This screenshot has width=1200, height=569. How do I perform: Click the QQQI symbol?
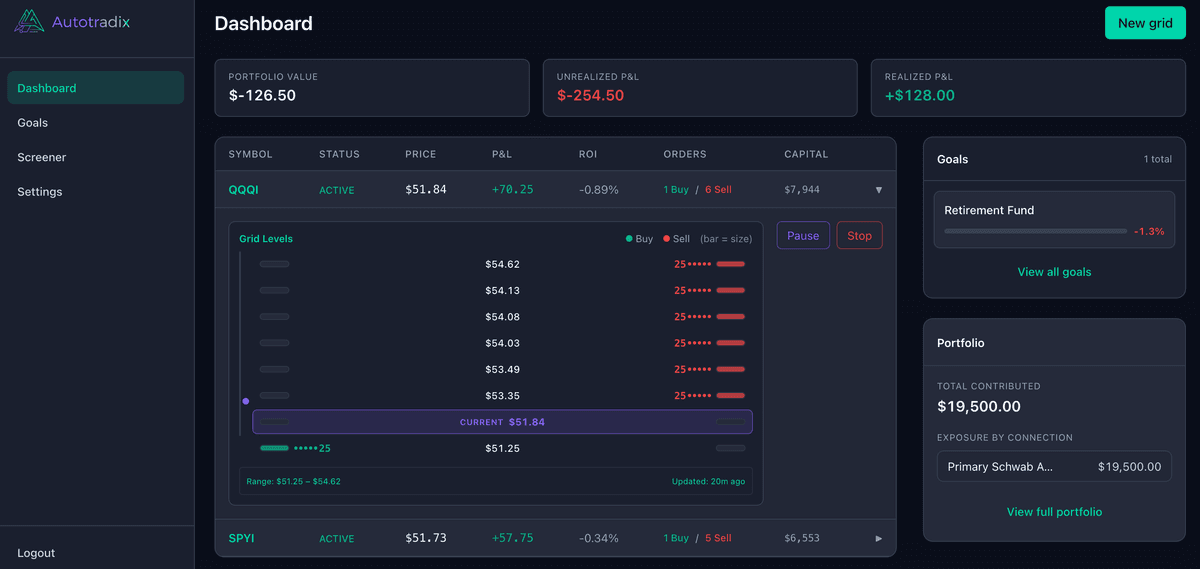point(244,190)
